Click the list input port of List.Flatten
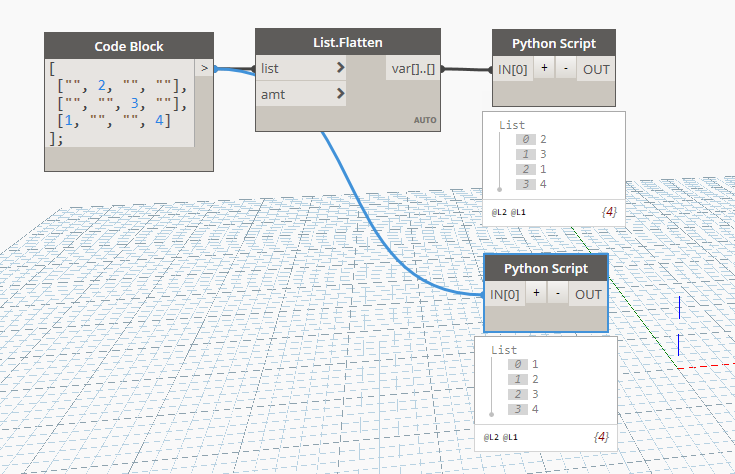The image size is (735, 474). [x=300, y=68]
